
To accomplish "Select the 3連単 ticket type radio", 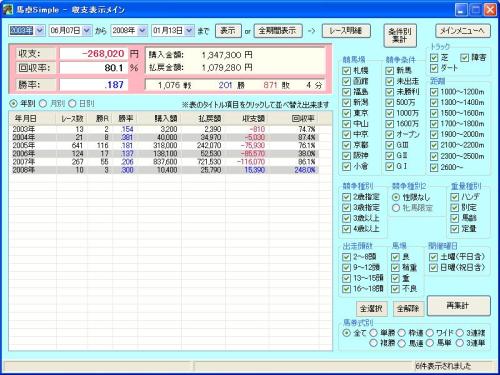I will [460, 343].
